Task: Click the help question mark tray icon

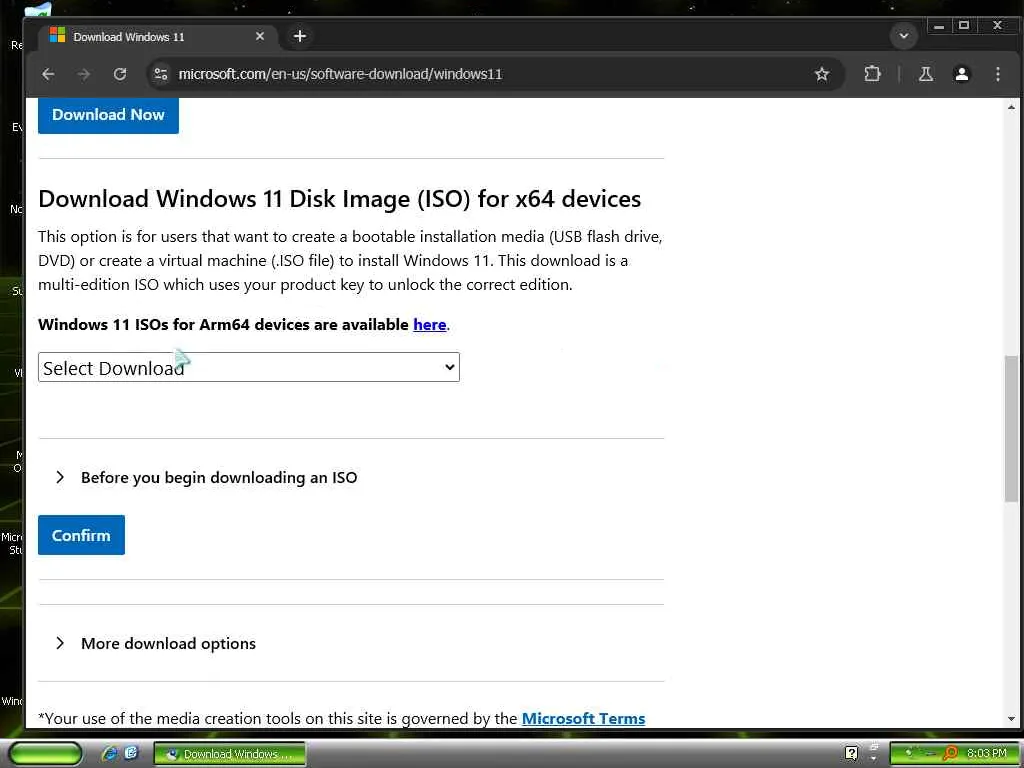Action: (852, 754)
